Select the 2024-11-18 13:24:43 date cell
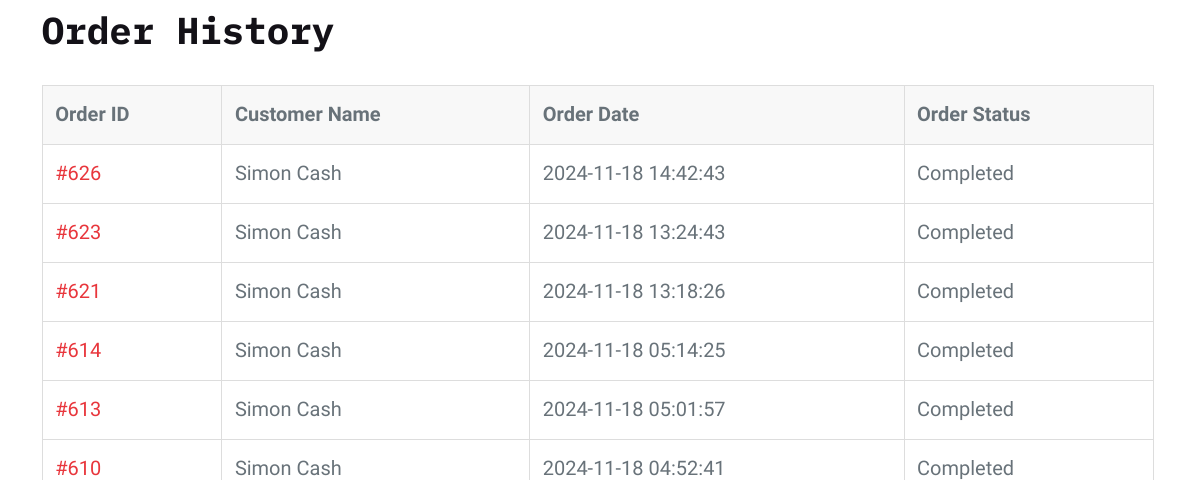Image resolution: width=1180 pixels, height=480 pixels. 633,232
